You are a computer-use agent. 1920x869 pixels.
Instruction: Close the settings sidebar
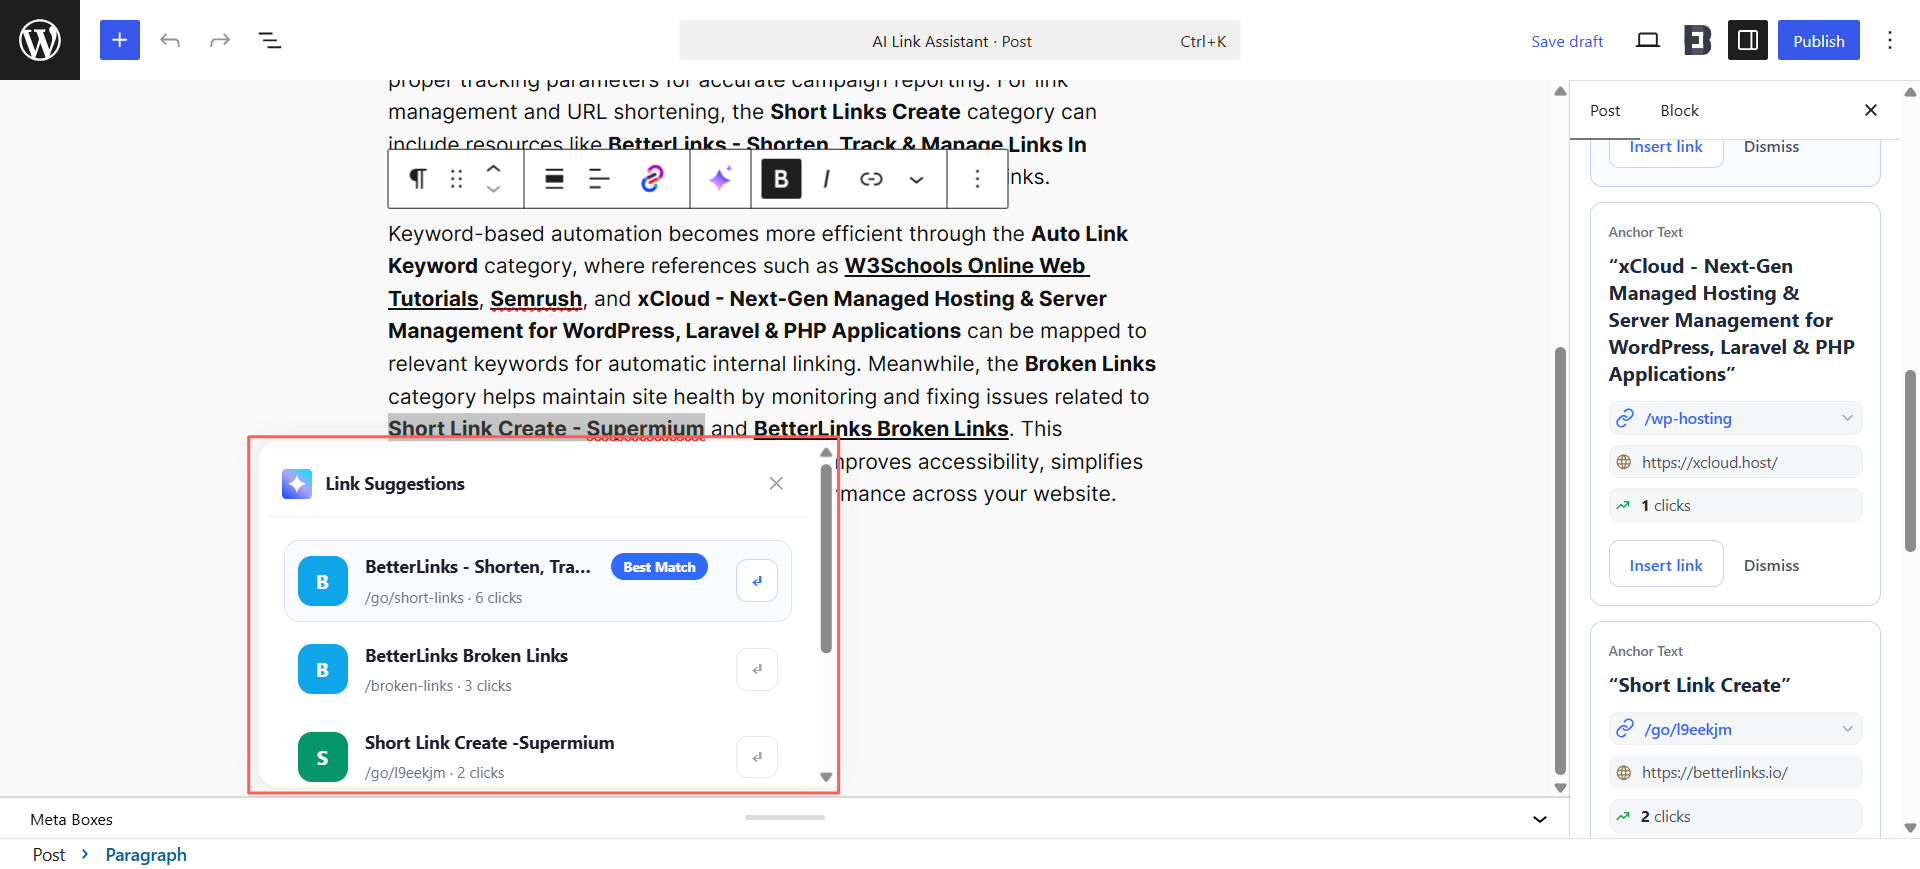point(1871,110)
